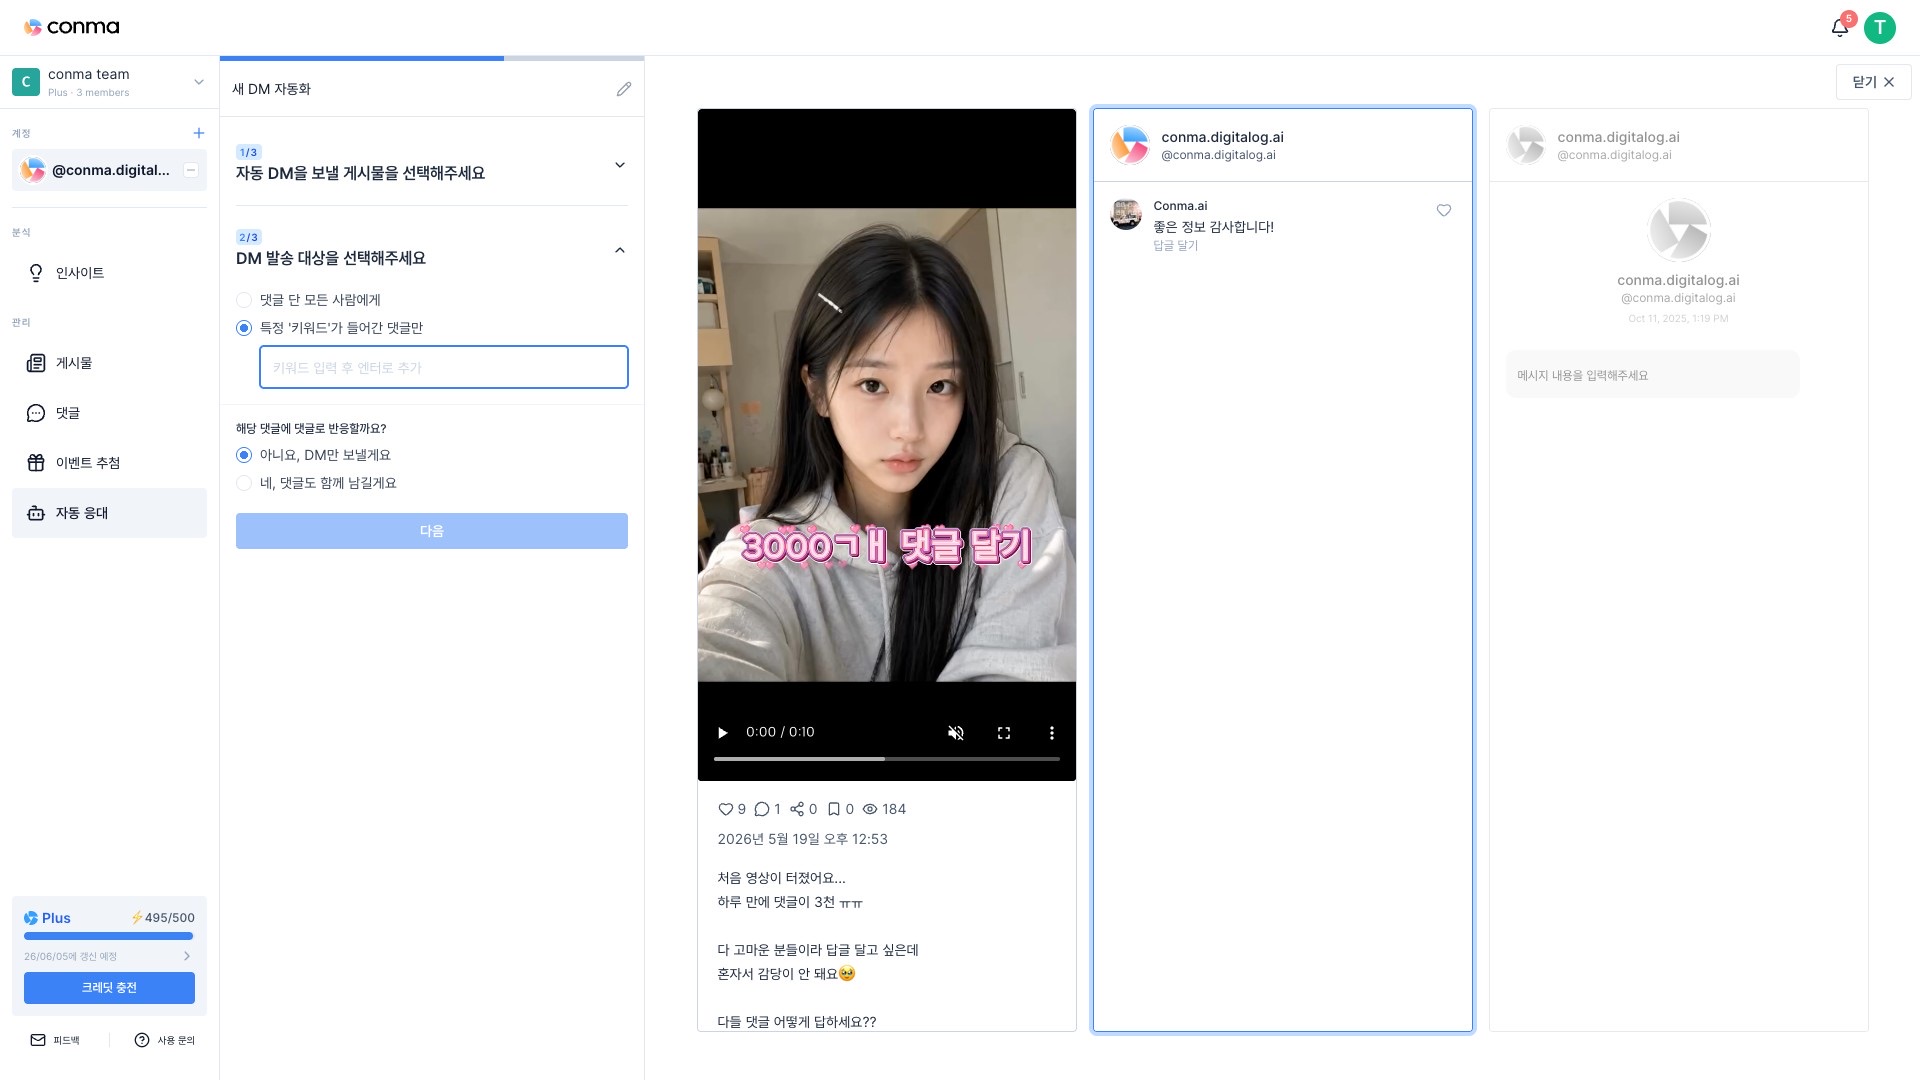Click the conma logo
Image resolution: width=1920 pixels, height=1080 pixels.
[x=72, y=27]
